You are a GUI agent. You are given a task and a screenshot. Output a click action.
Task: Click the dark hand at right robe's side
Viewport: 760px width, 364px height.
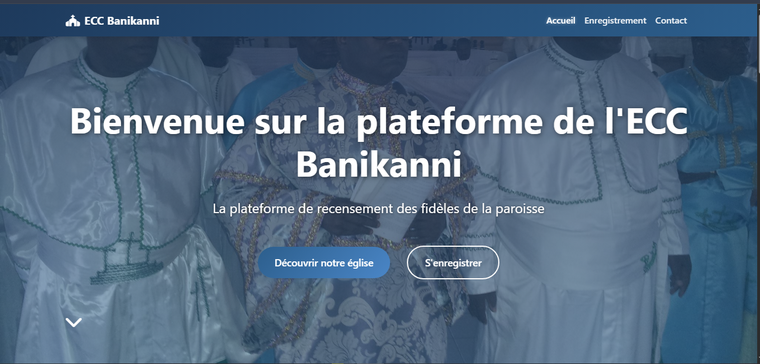[x=680, y=274]
